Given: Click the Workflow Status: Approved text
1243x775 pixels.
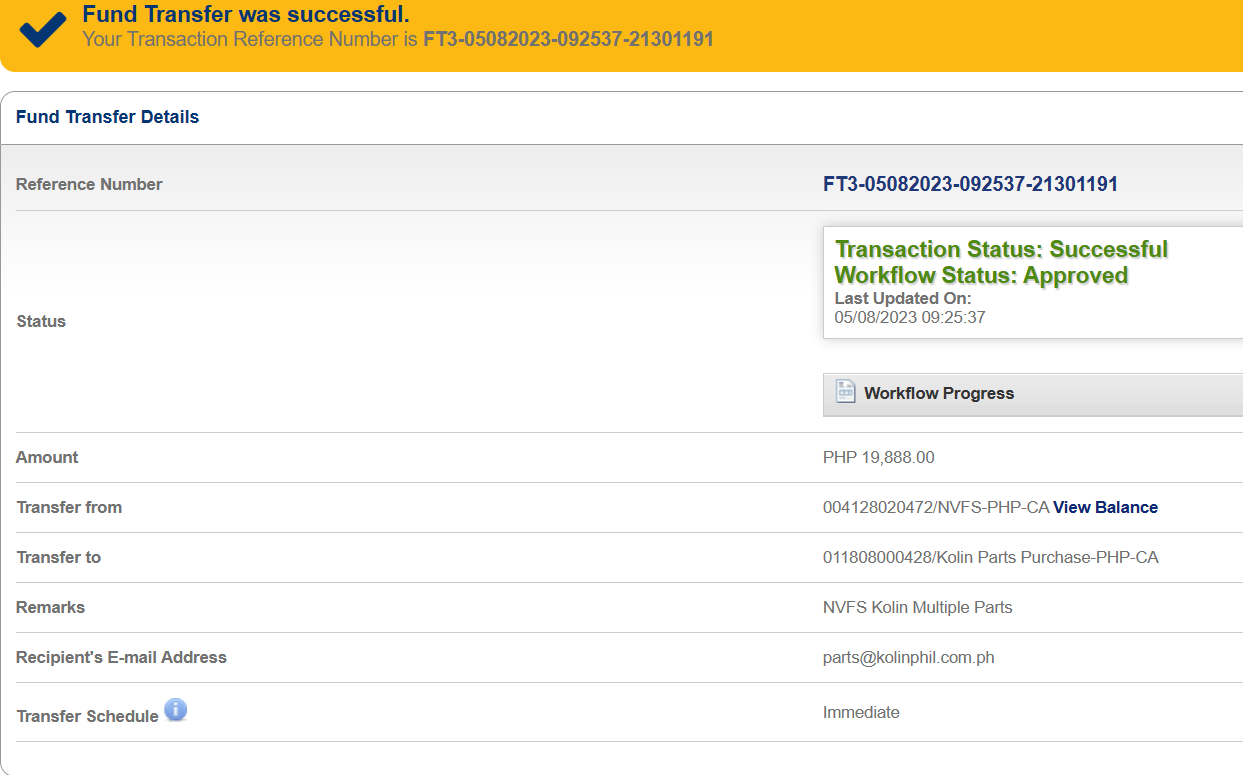Looking at the screenshot, I should [981, 275].
